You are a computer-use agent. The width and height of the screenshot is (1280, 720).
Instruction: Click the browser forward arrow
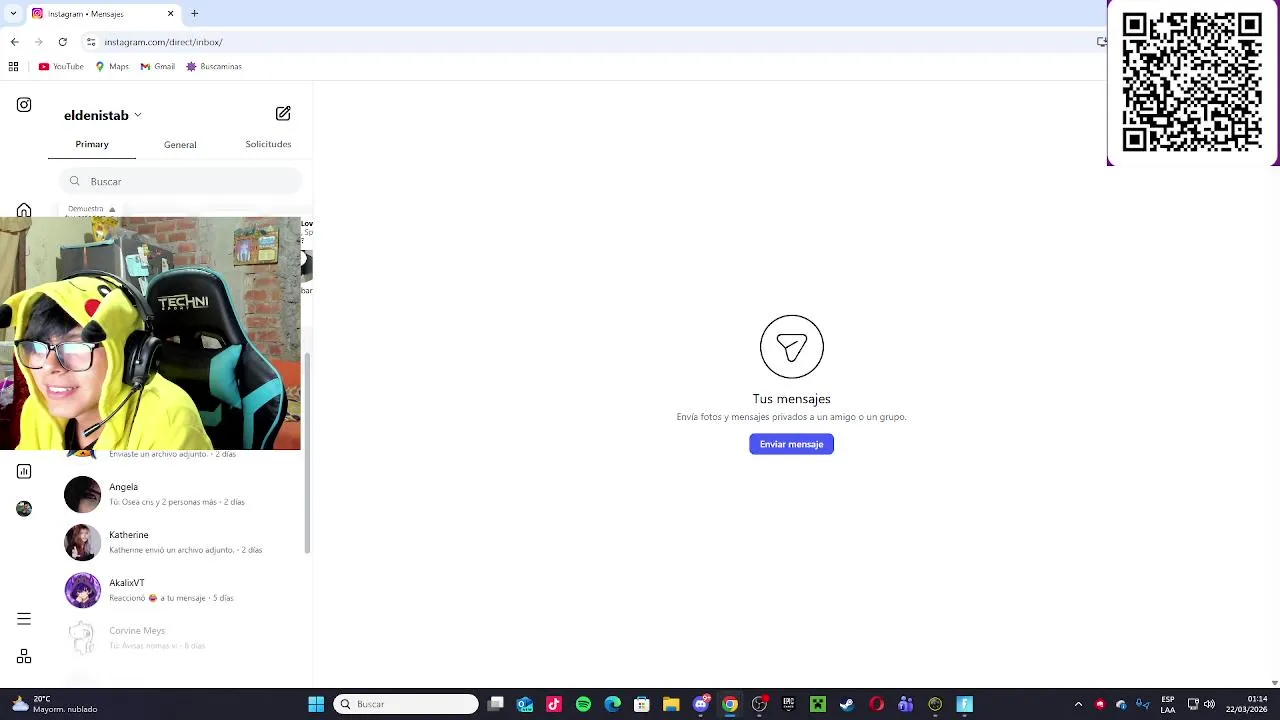38,42
